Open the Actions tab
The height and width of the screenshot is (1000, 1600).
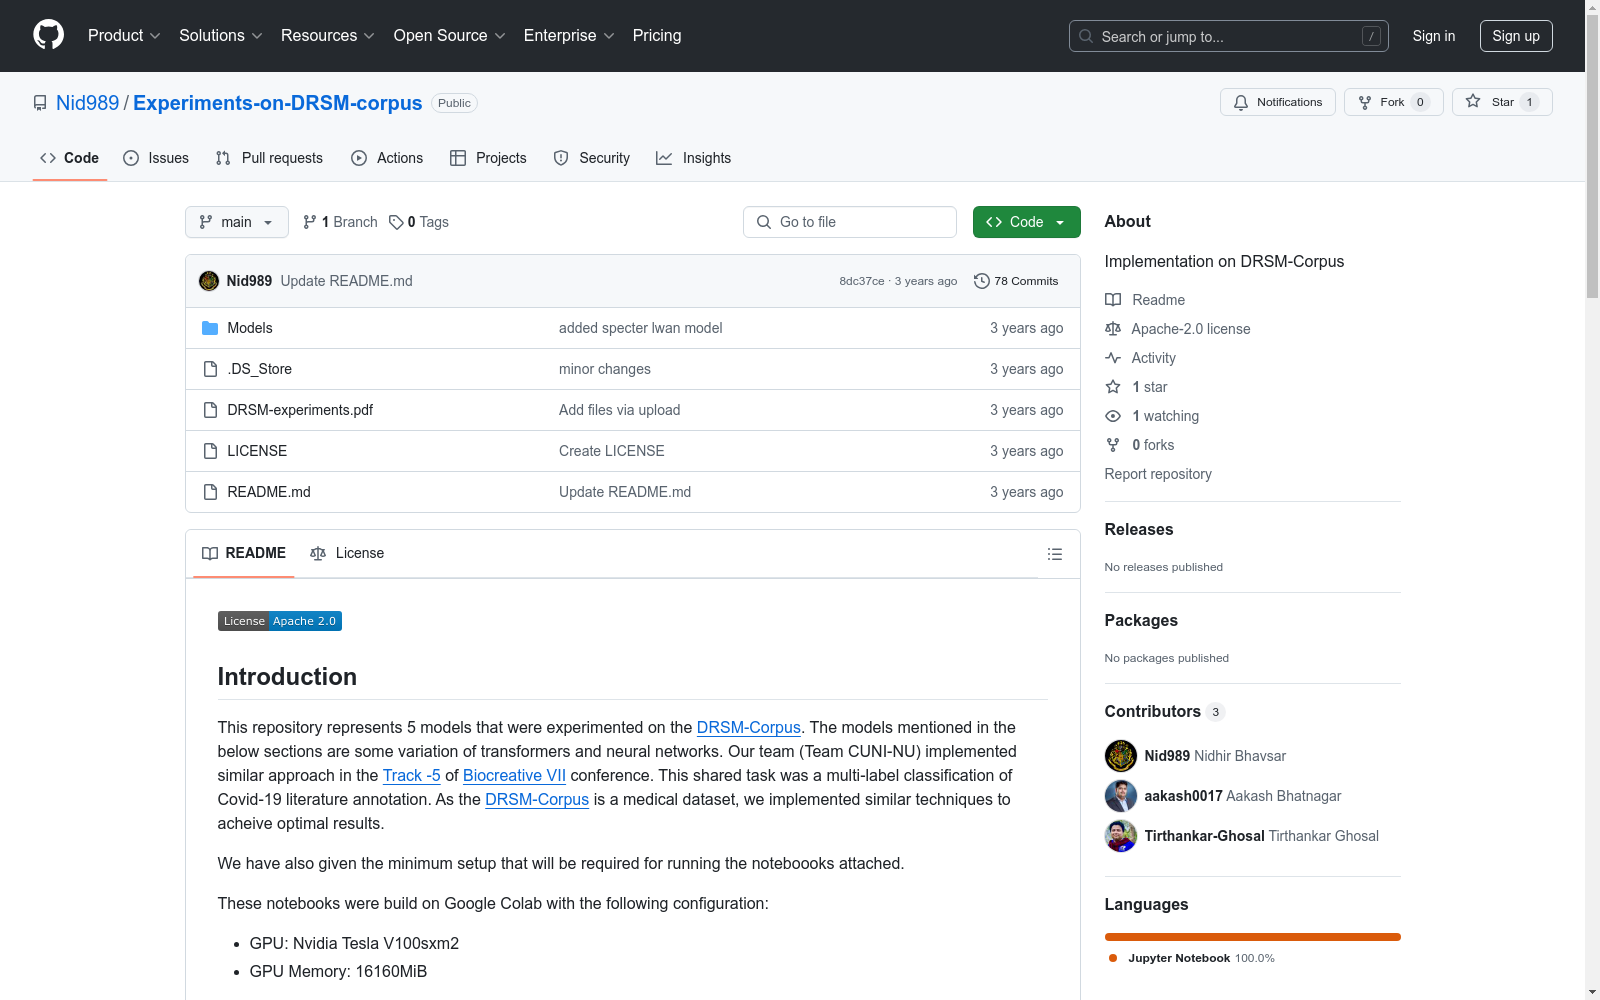pyautogui.click(x=387, y=158)
